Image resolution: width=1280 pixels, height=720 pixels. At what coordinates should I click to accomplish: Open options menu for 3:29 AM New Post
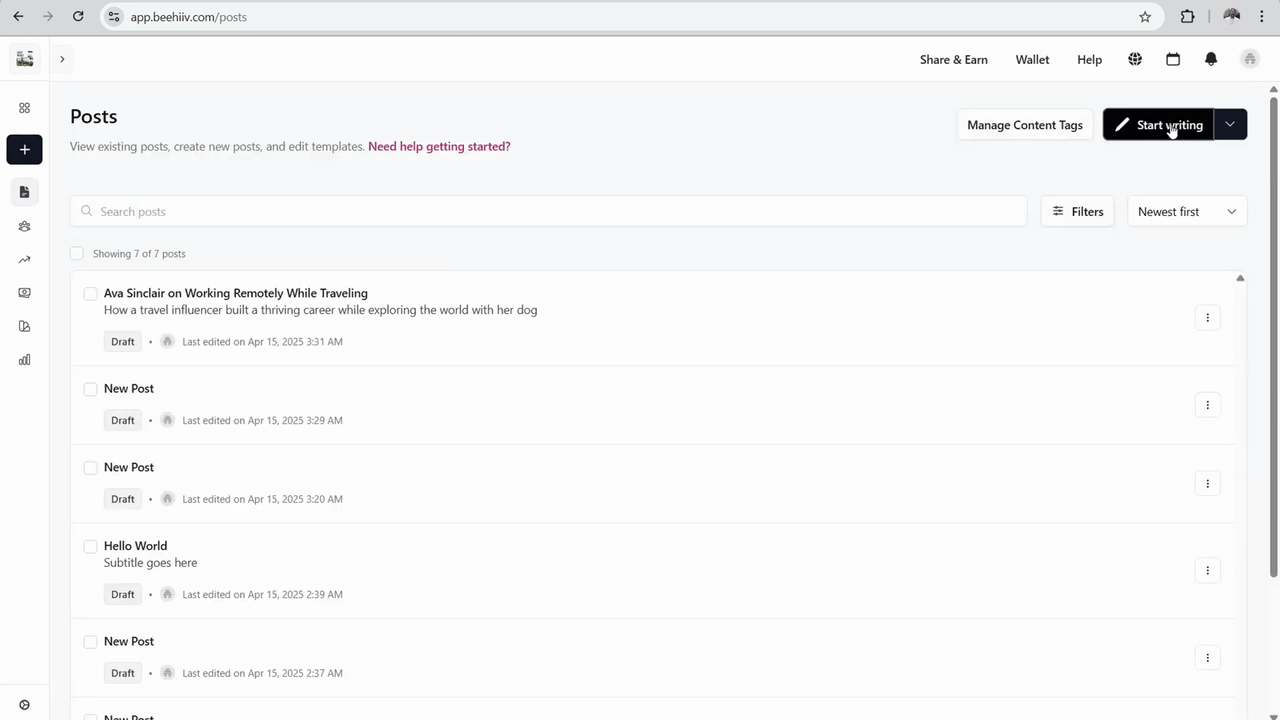coord(1207,405)
